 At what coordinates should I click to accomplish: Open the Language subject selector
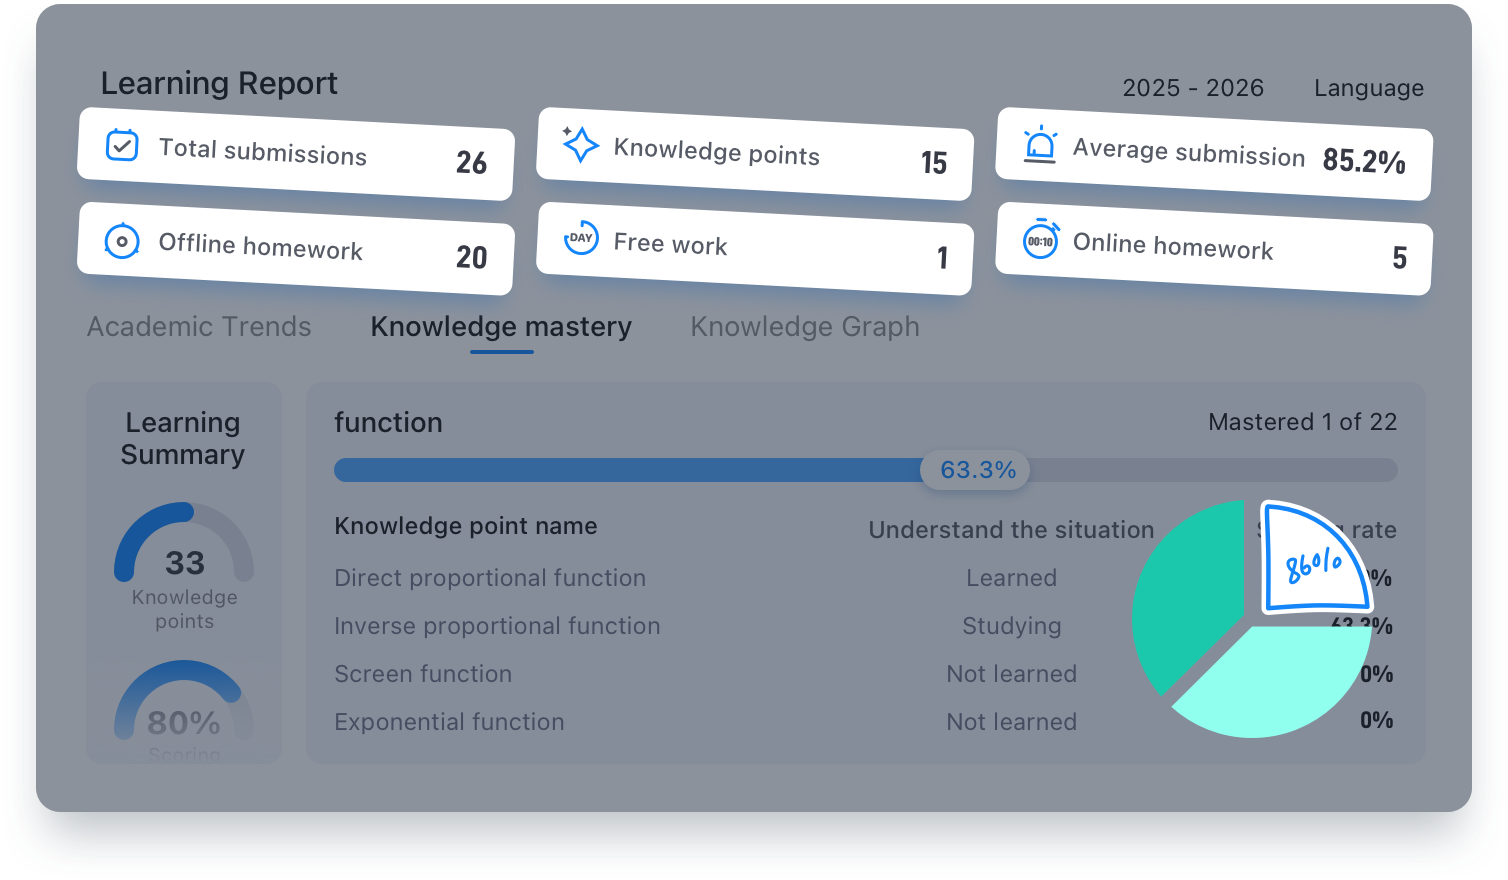coord(1368,88)
